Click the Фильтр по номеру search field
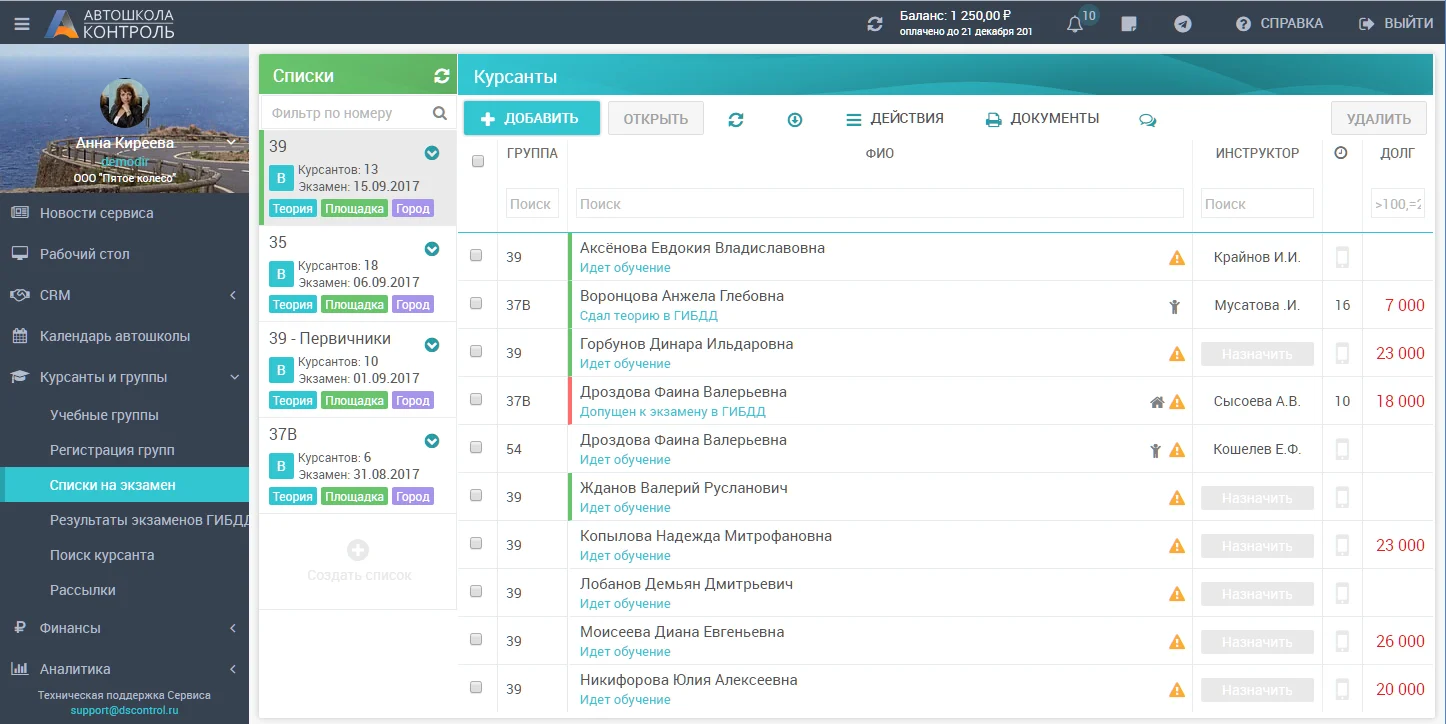1446x724 pixels. [345, 113]
